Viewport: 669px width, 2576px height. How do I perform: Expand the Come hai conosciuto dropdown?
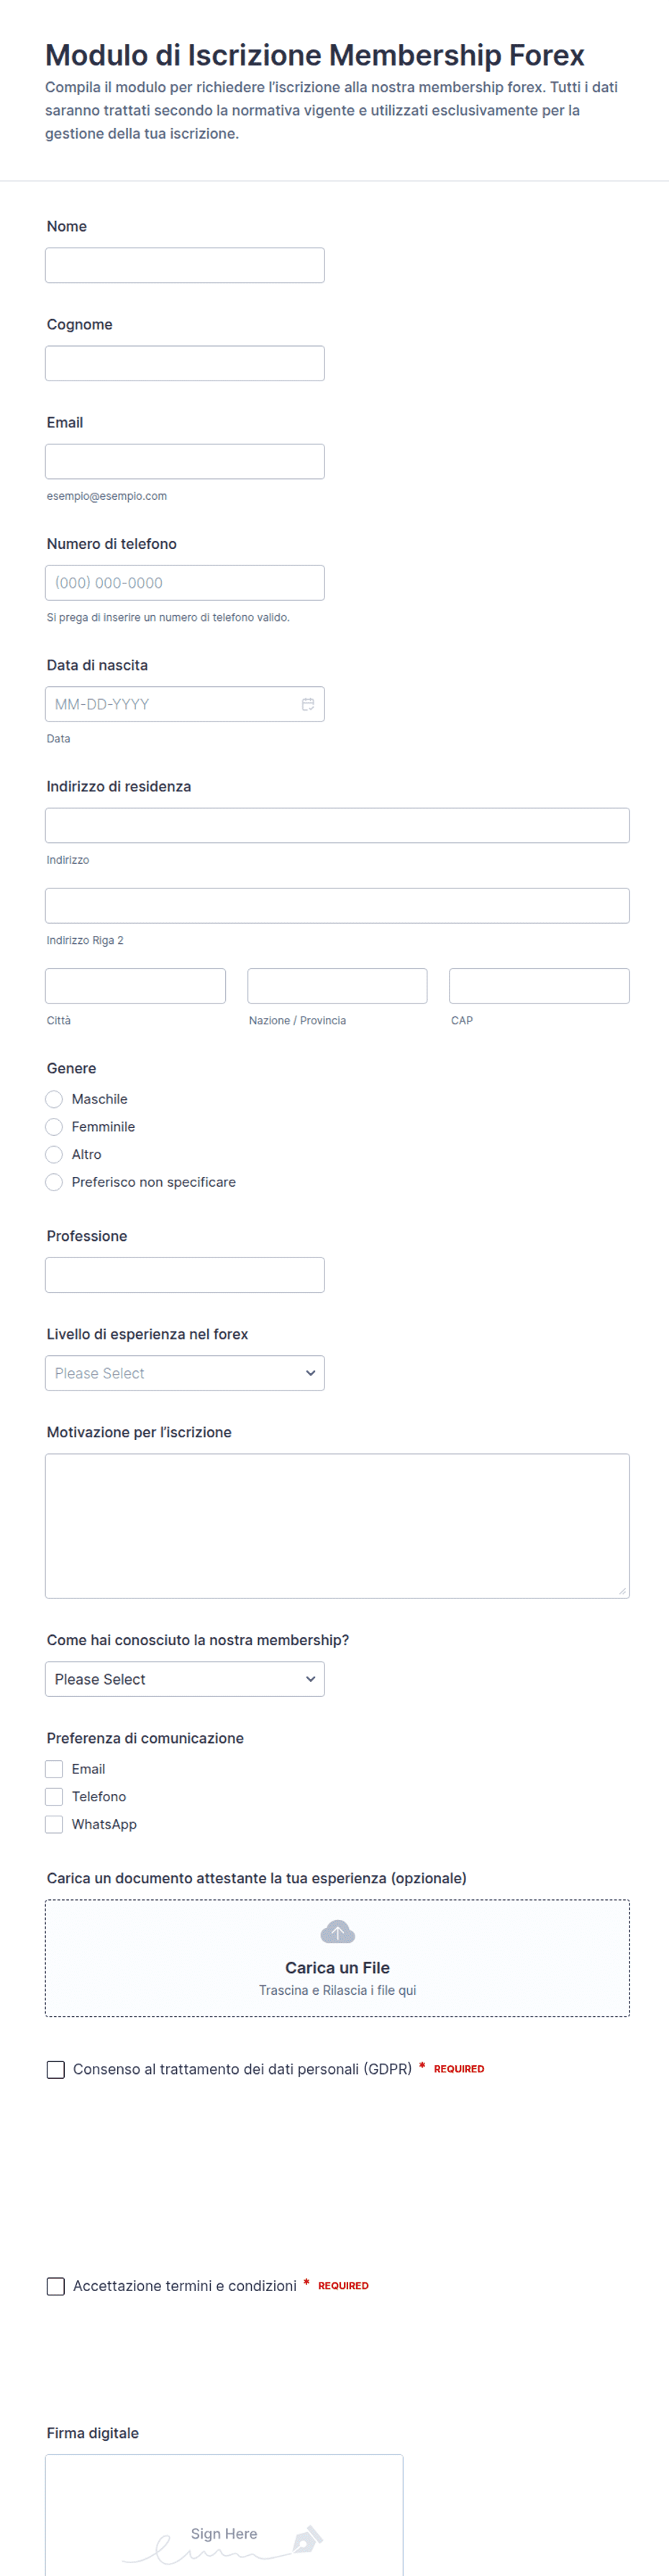point(185,1679)
